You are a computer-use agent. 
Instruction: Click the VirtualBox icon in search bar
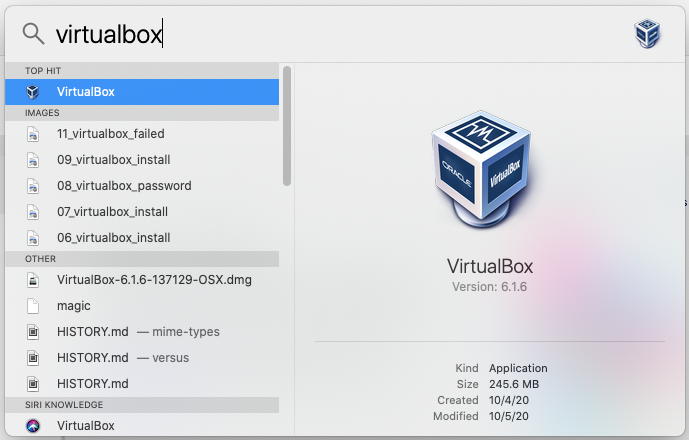pyautogui.click(x=648, y=34)
